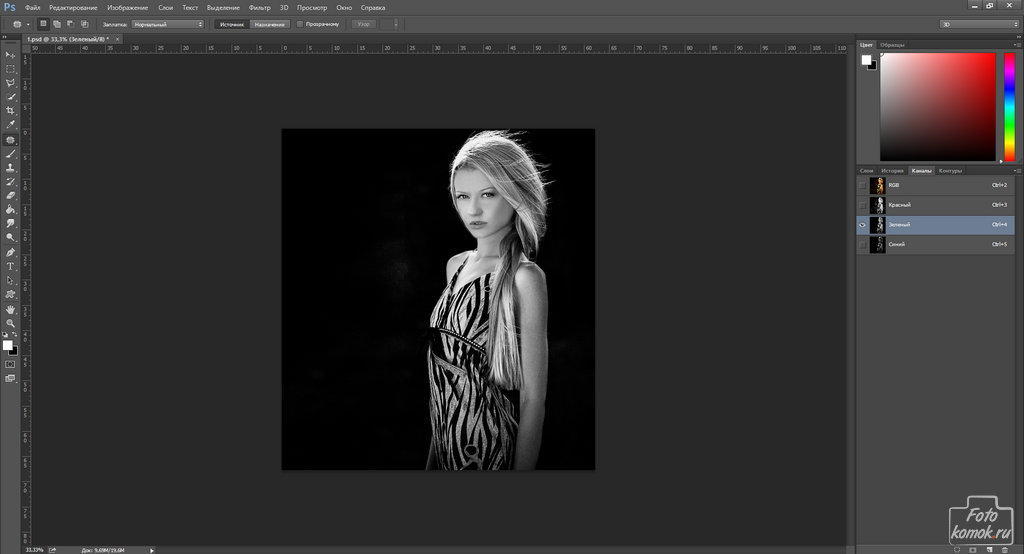
Task: Select the Pen tool
Action: coord(10,253)
